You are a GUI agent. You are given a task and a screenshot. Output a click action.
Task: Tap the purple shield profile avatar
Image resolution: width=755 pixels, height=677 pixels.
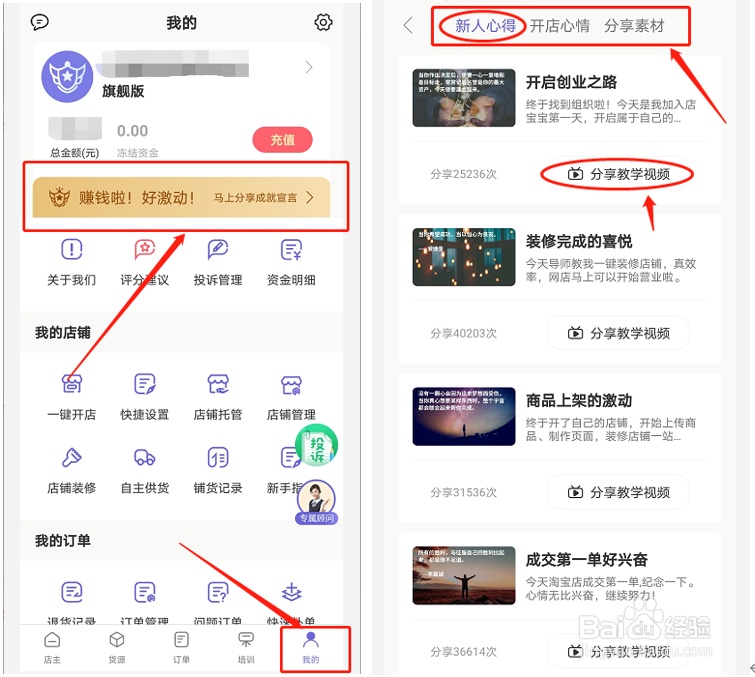(67, 77)
